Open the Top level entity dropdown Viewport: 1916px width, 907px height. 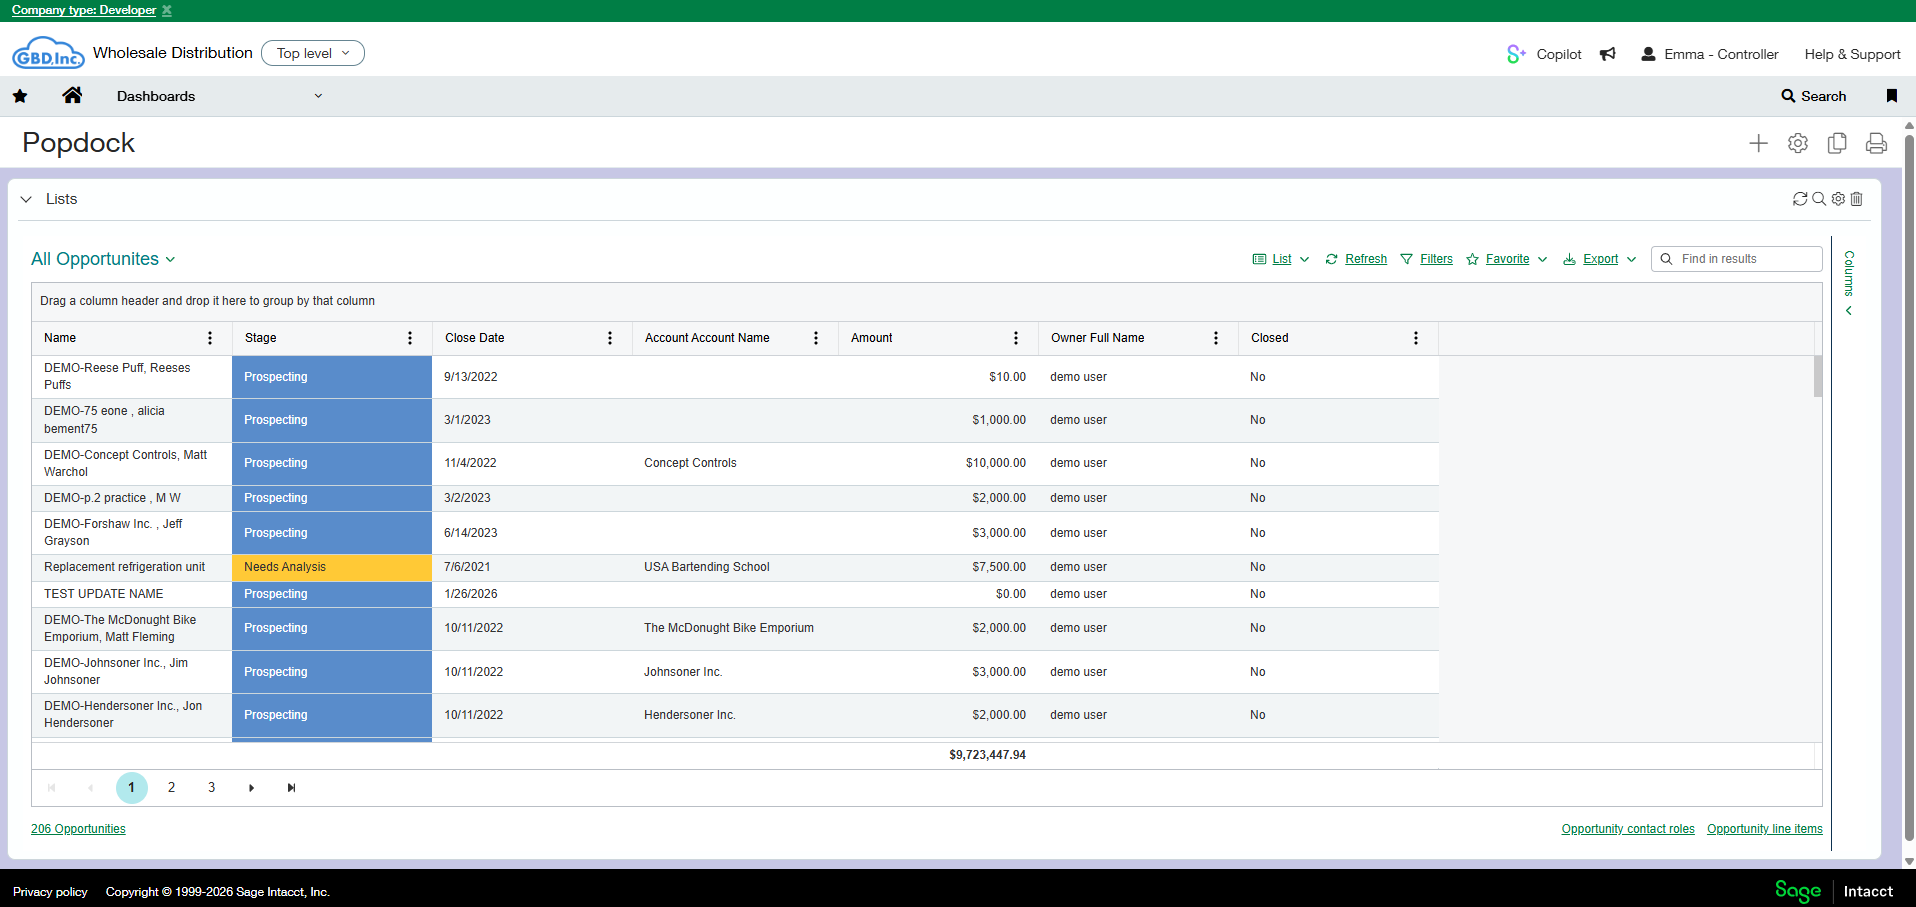tap(312, 53)
